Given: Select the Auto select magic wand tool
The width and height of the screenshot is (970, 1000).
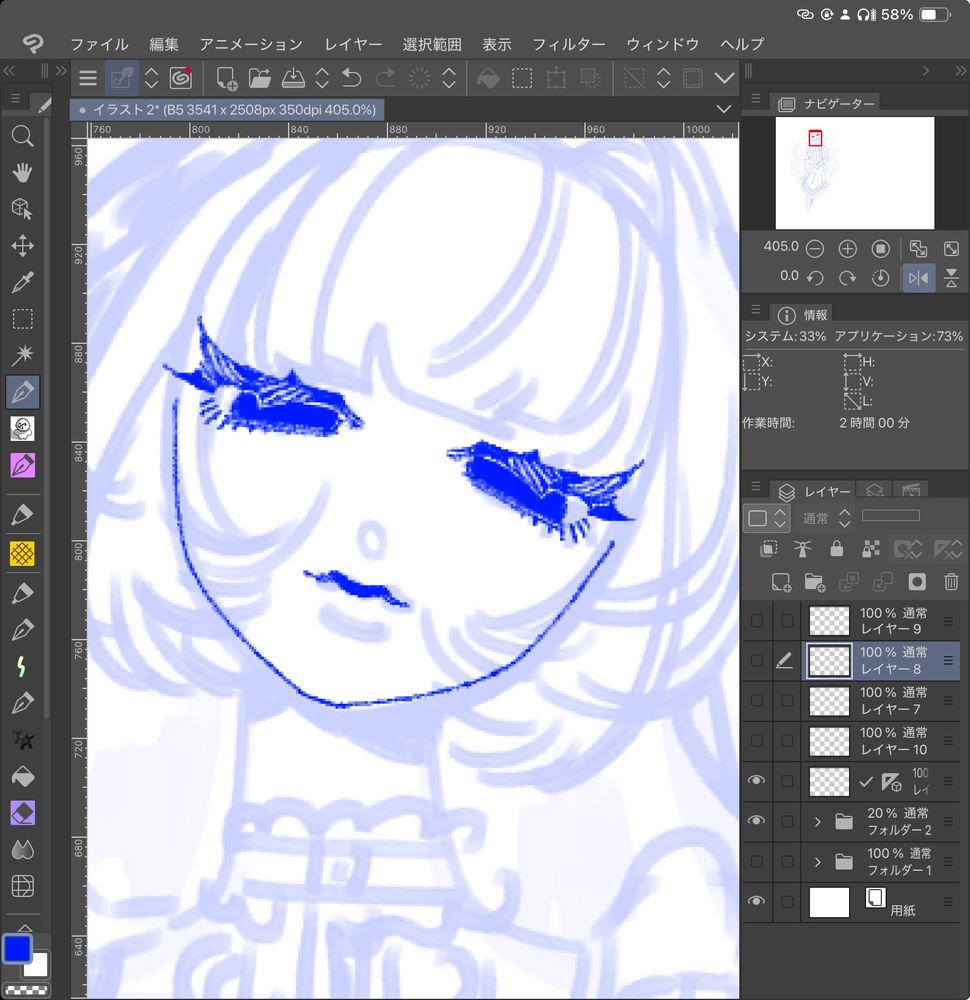Looking at the screenshot, I should click(22, 355).
